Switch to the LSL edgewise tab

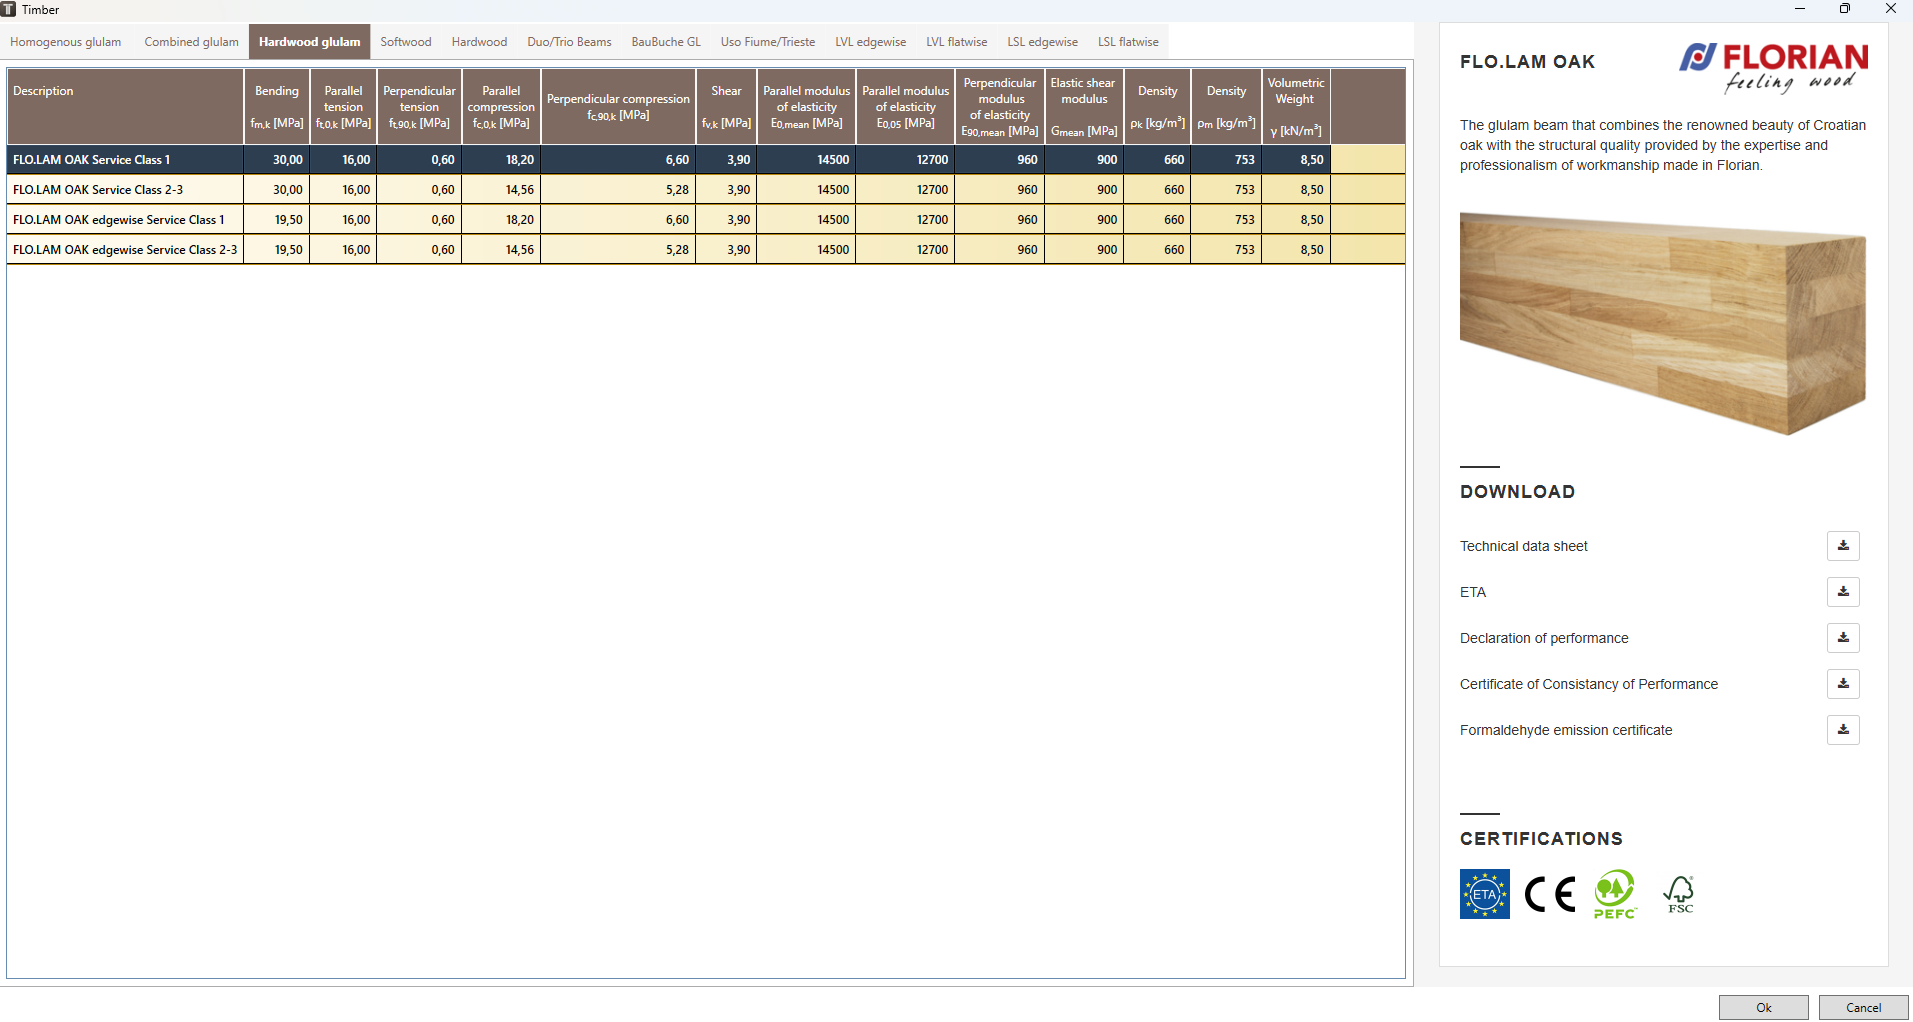click(1043, 42)
